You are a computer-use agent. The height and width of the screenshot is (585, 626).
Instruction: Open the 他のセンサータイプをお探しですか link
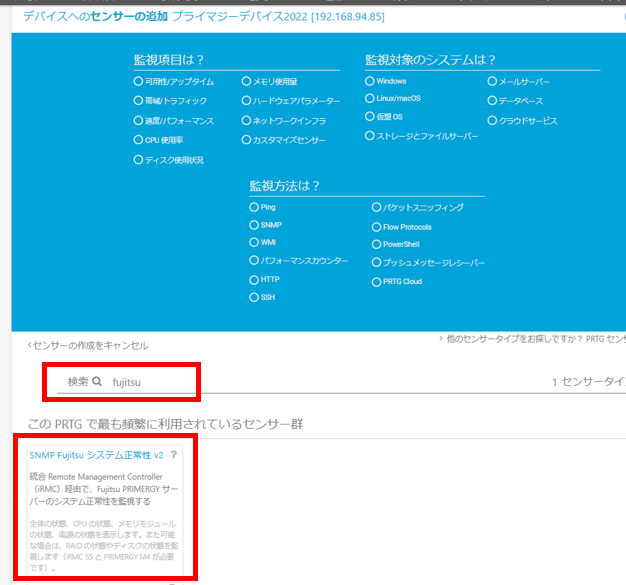[x=533, y=339]
